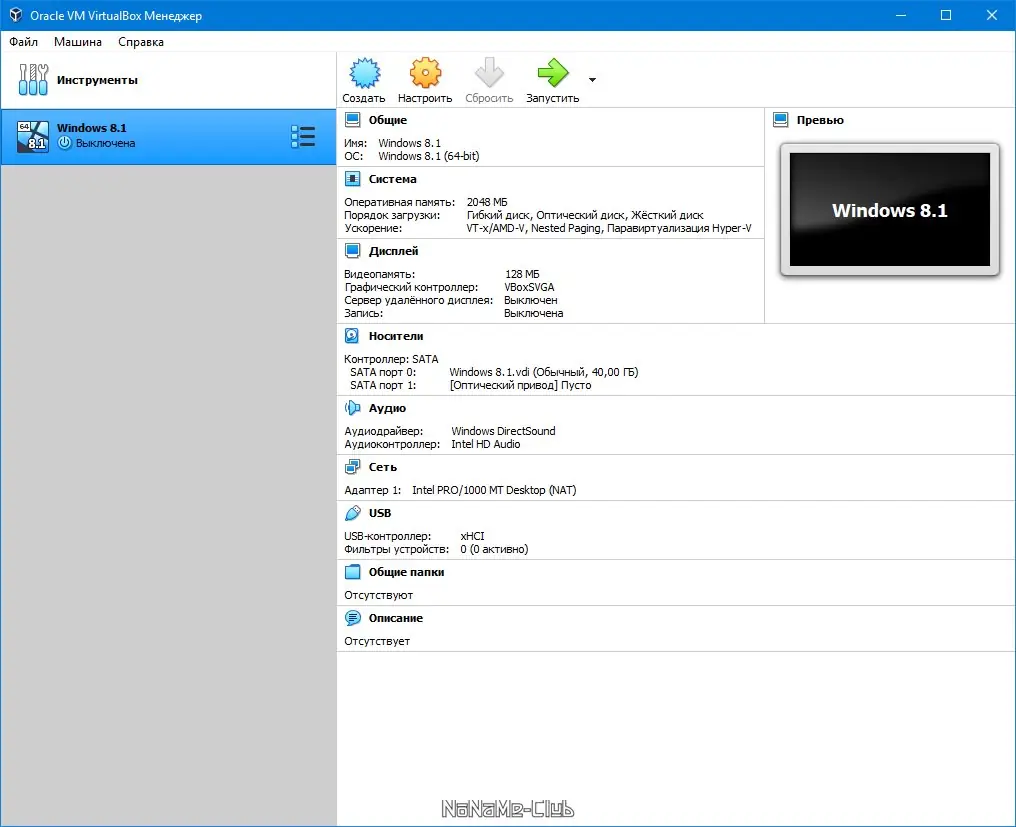Click Запись value Выключена
Image resolution: width=1016 pixels, height=827 pixels.
pyautogui.click(x=534, y=312)
